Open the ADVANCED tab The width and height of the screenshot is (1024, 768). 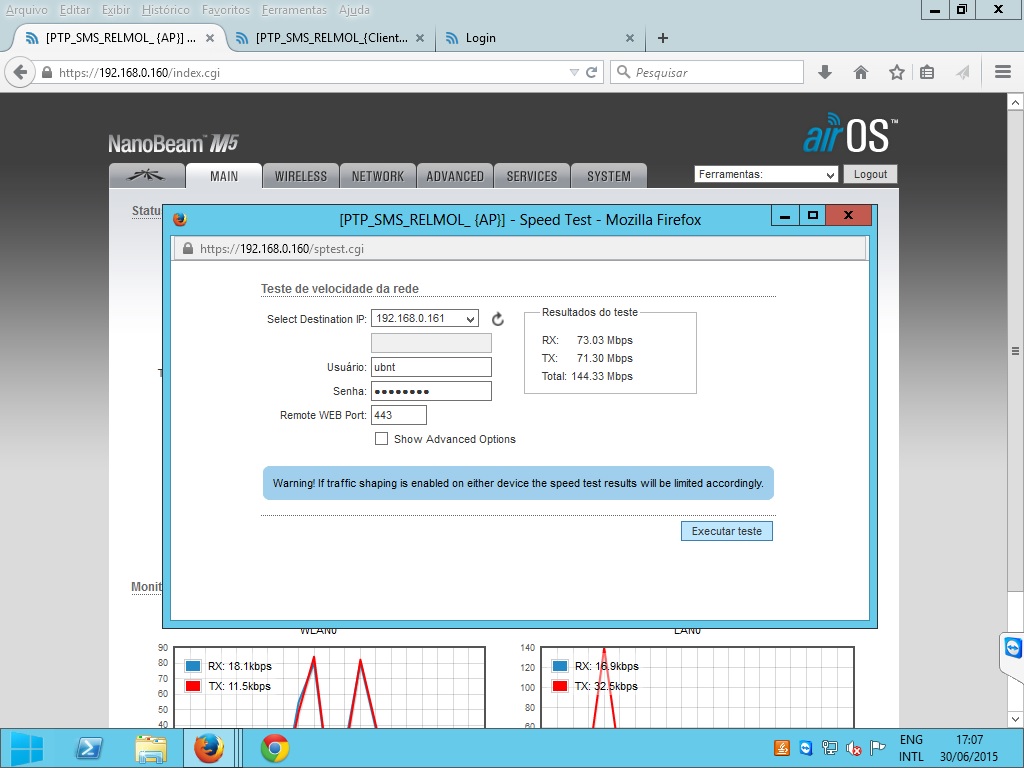(455, 176)
